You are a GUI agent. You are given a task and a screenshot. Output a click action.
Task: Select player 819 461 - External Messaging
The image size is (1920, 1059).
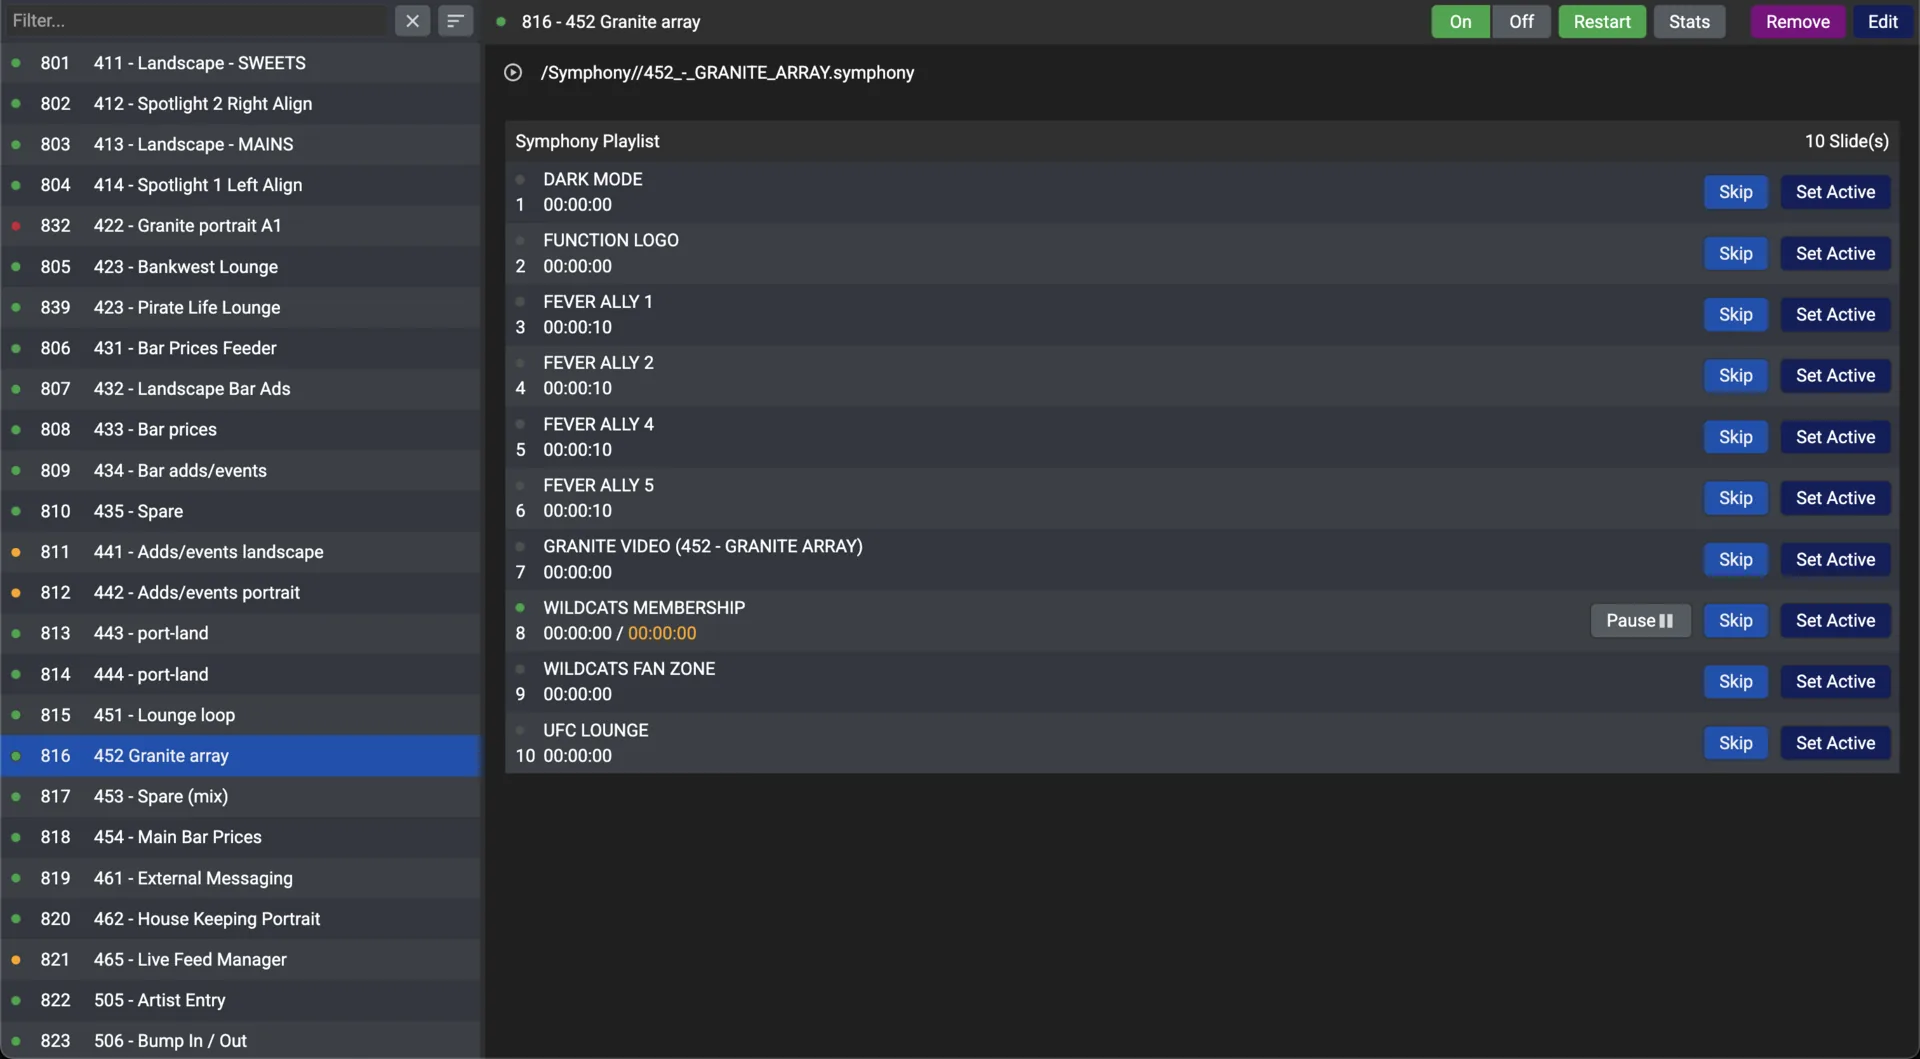(x=241, y=878)
